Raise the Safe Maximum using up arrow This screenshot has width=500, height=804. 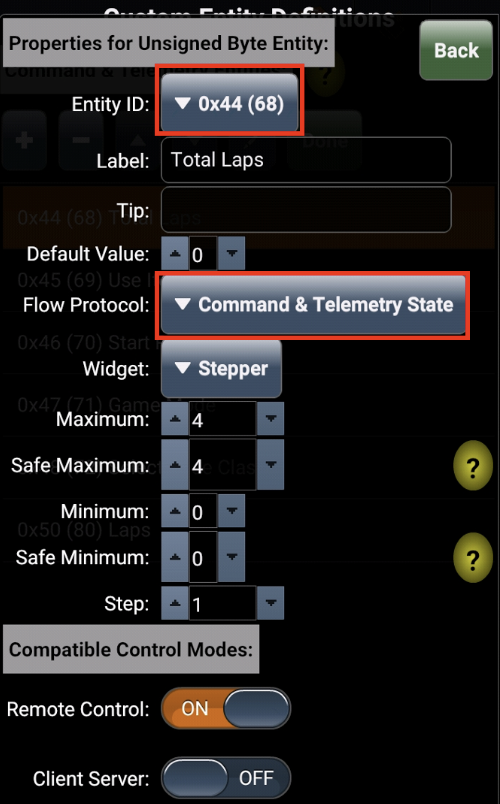[175, 465]
